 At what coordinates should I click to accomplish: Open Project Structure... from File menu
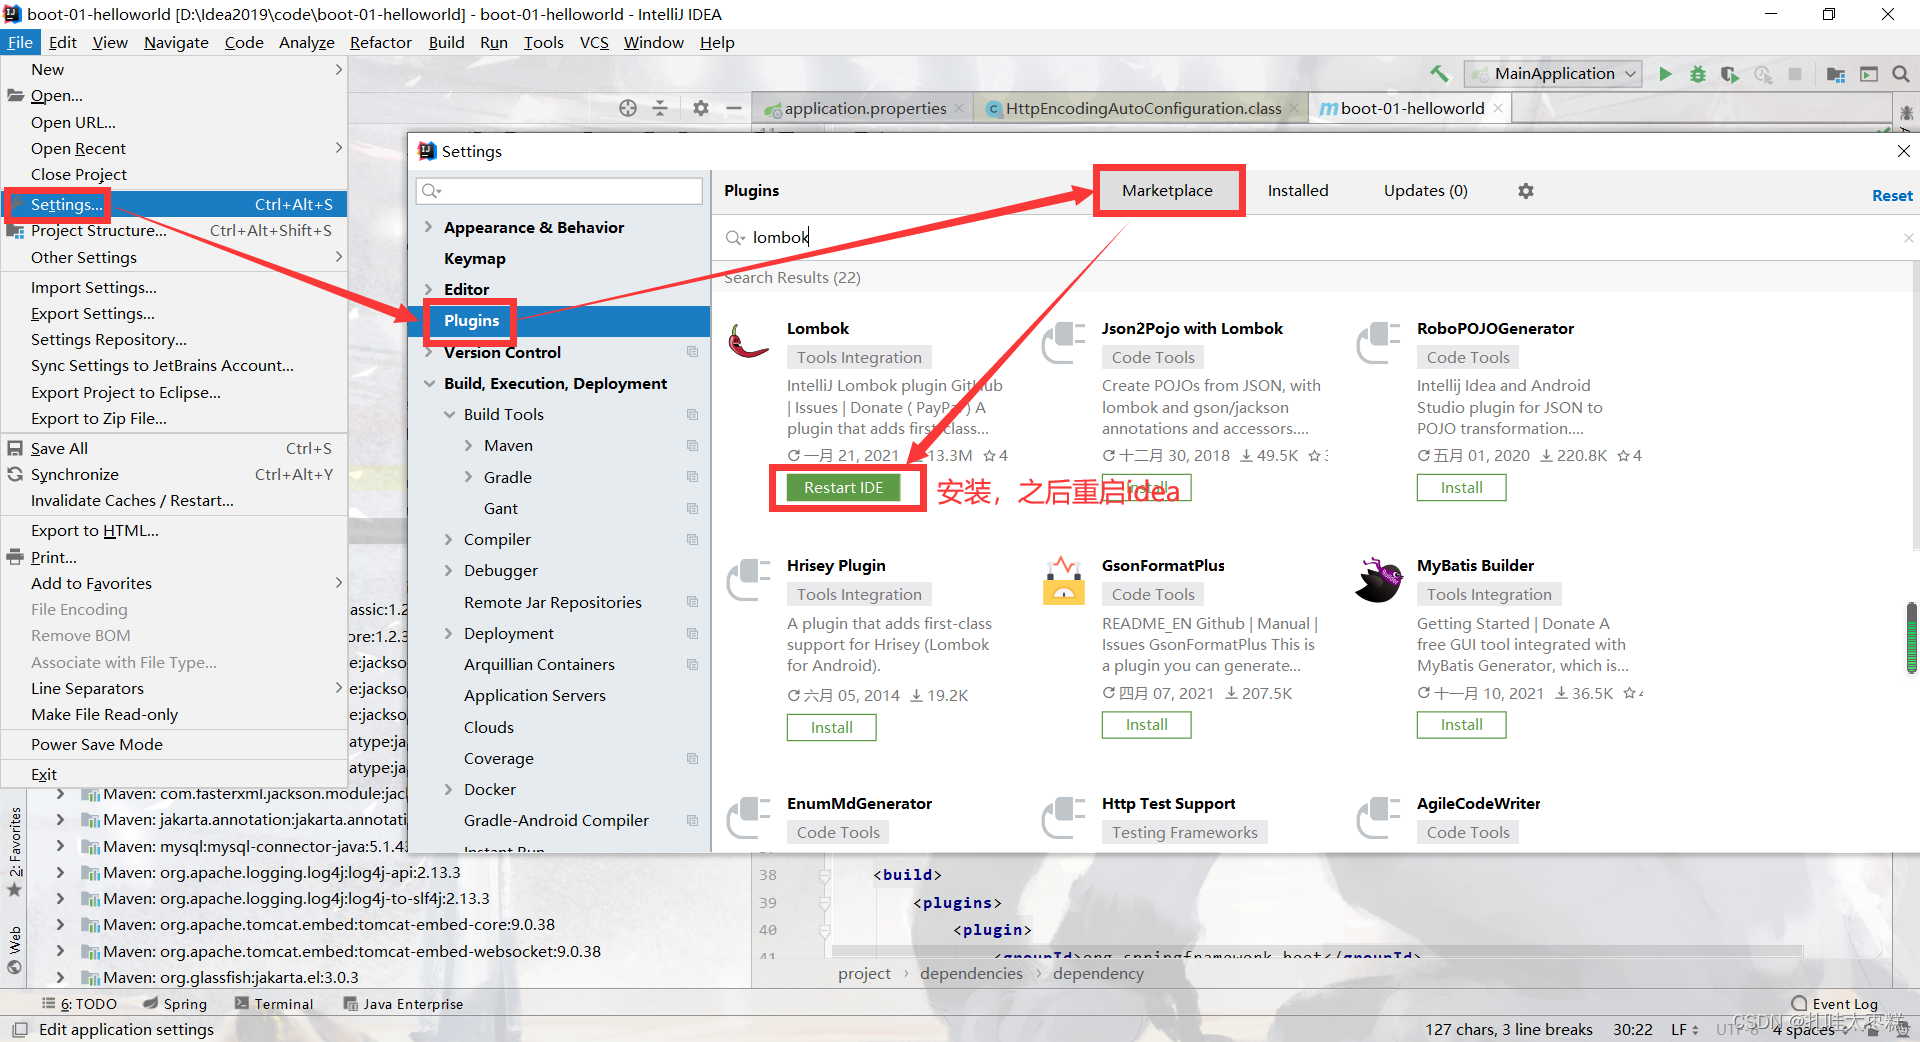(174, 230)
